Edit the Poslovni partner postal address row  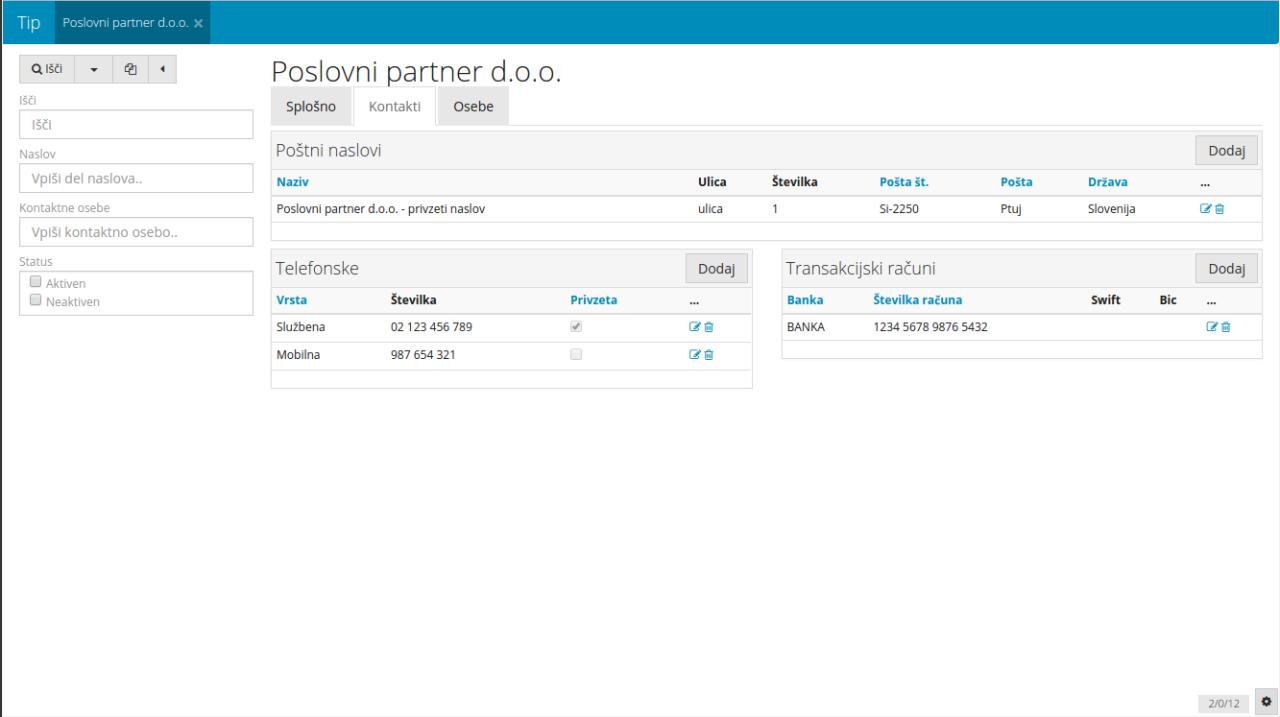pos(1205,209)
